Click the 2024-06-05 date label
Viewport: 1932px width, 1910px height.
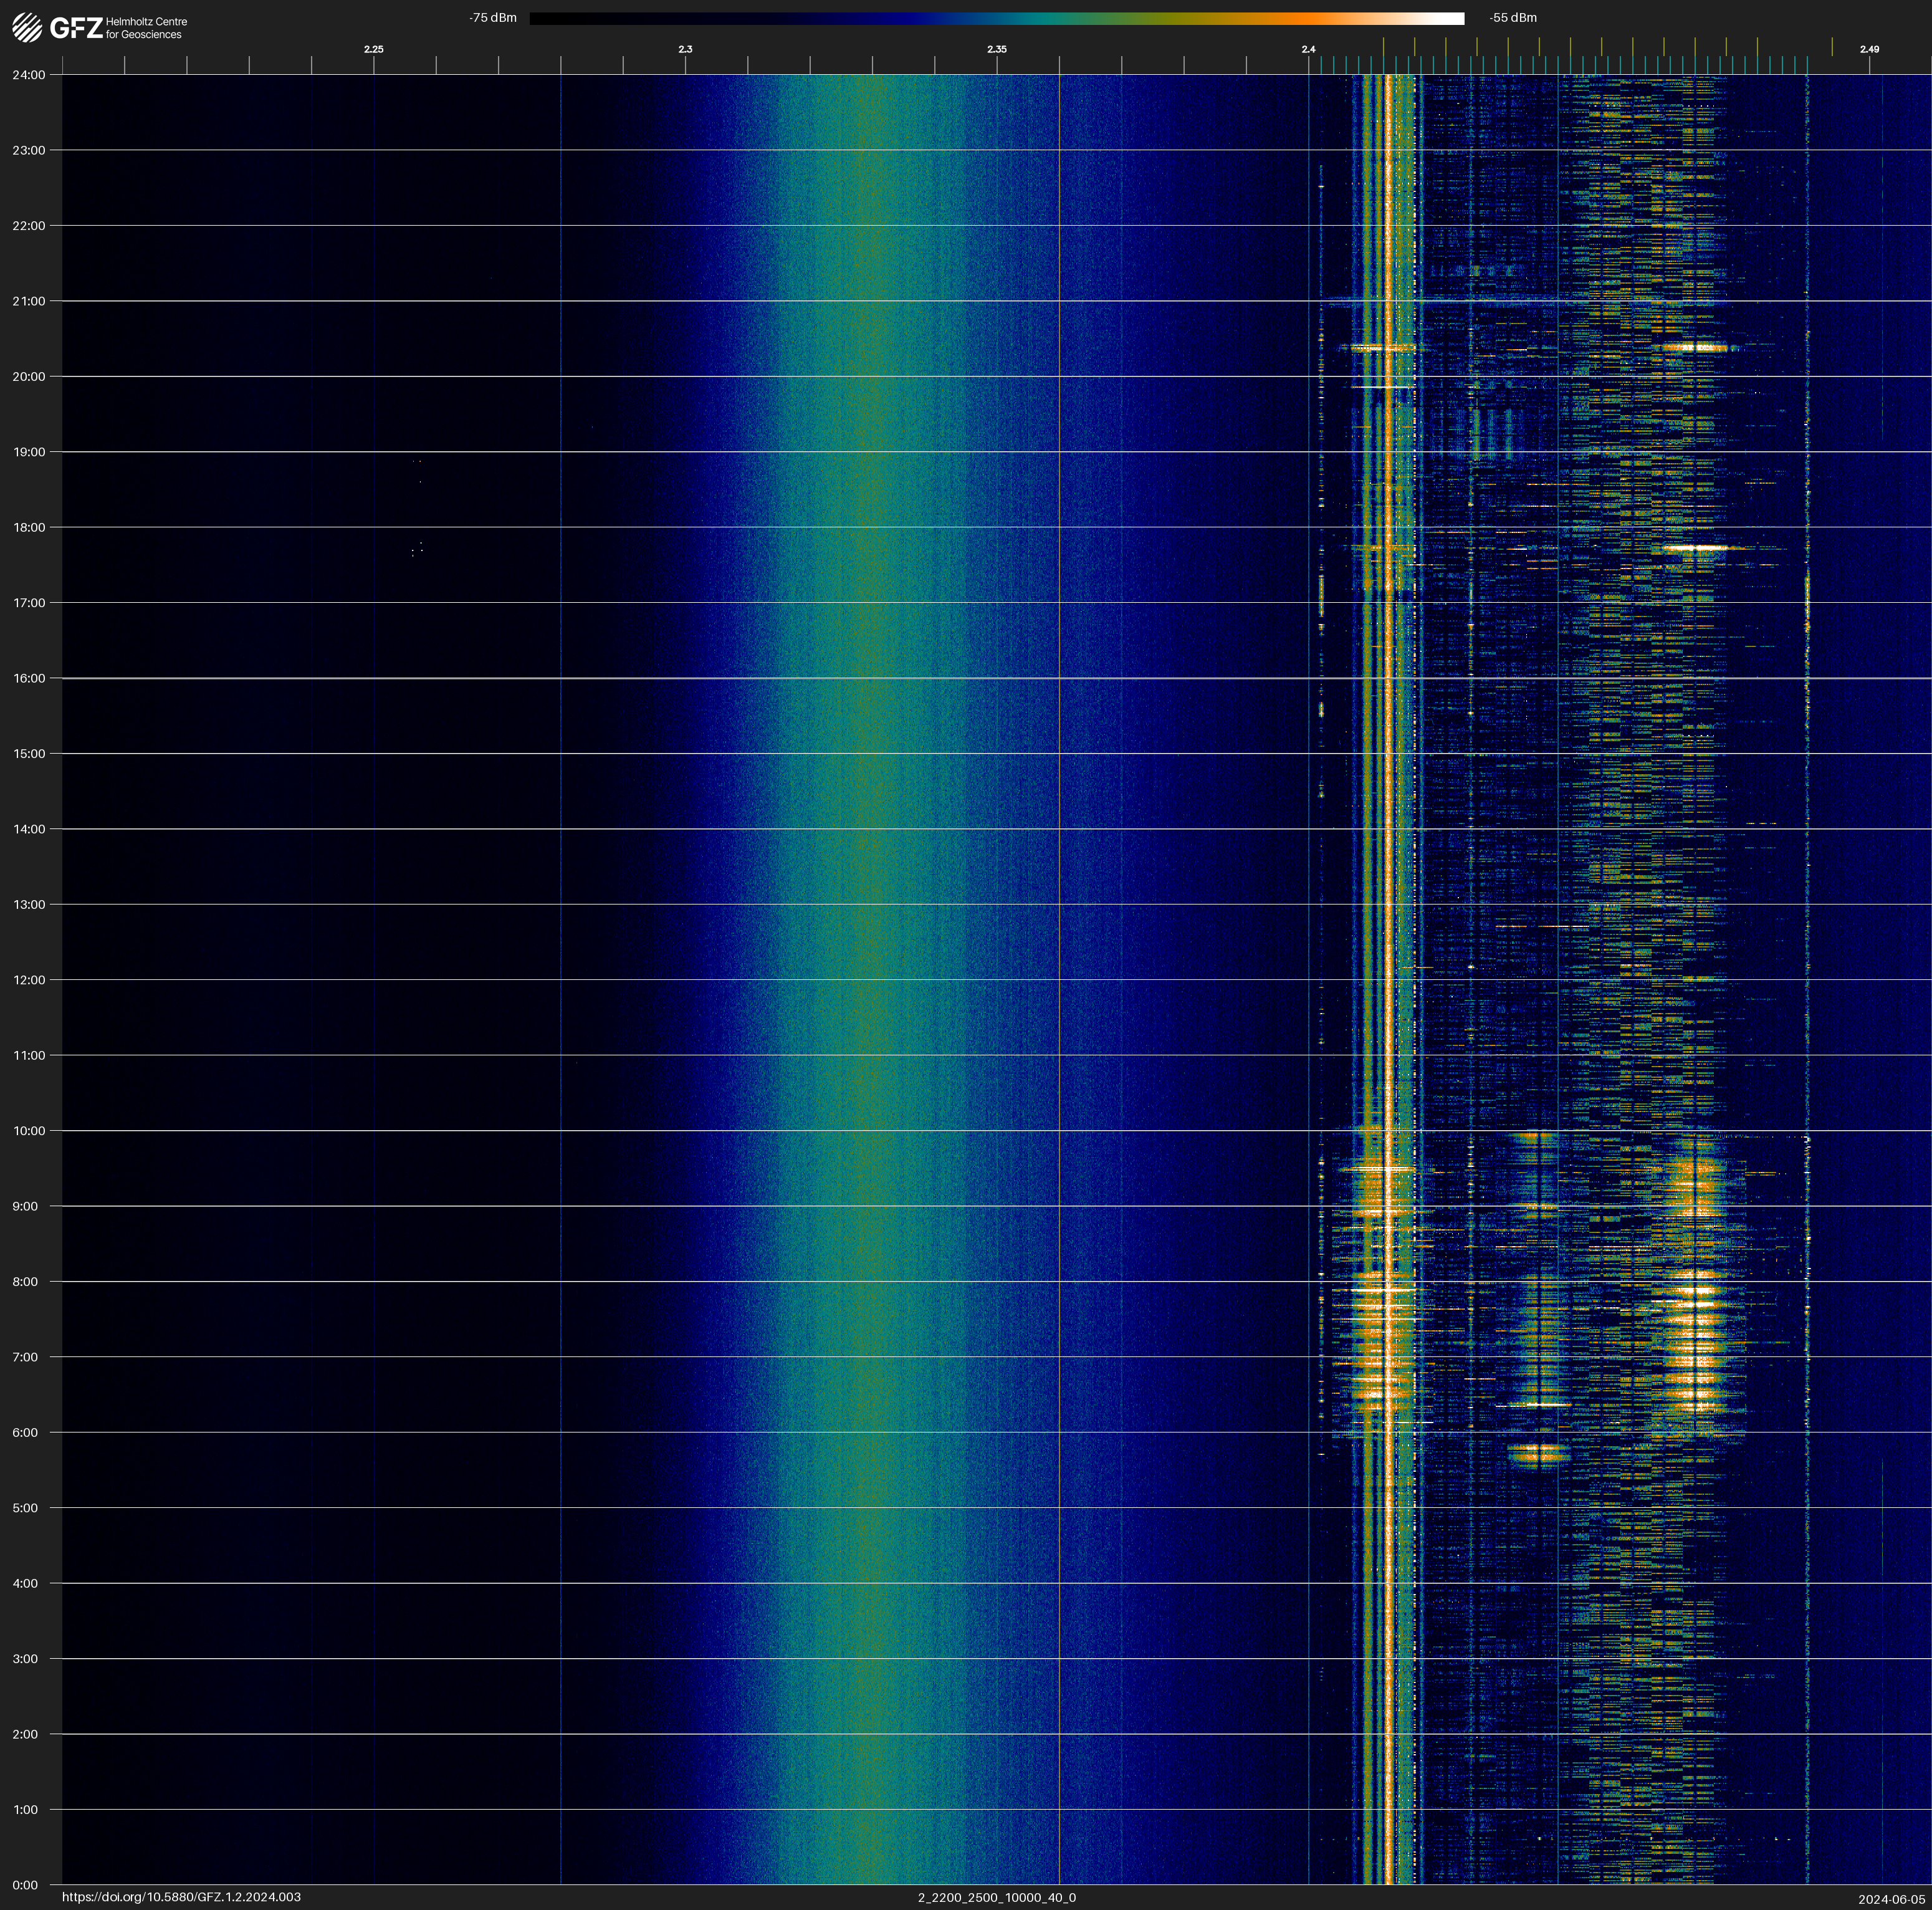[x=1892, y=1899]
